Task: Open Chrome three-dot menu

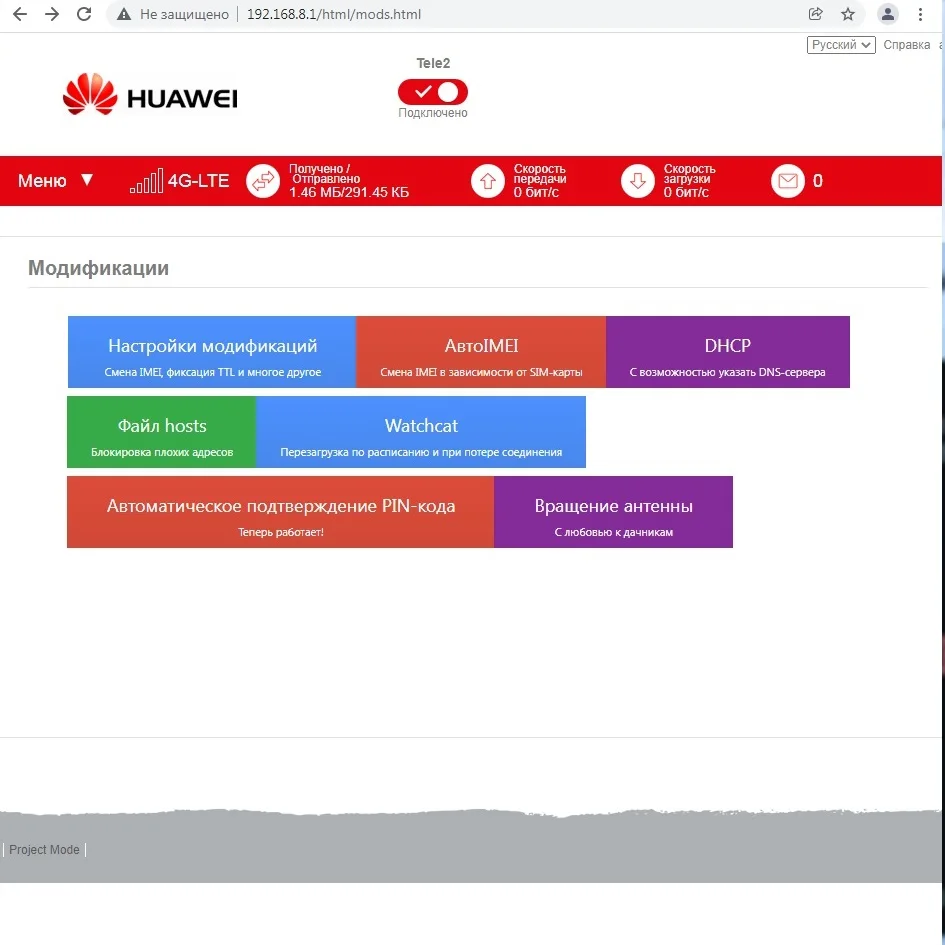Action: coord(920,14)
